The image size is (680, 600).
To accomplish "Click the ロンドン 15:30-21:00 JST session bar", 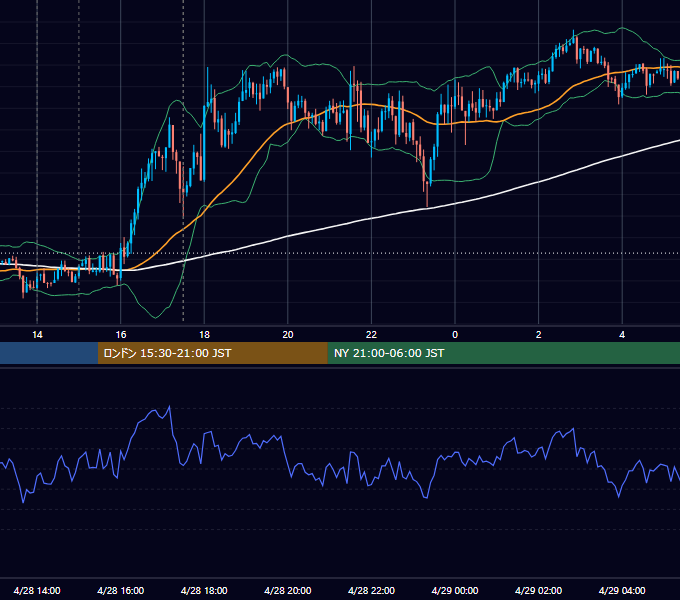I will (x=212, y=353).
